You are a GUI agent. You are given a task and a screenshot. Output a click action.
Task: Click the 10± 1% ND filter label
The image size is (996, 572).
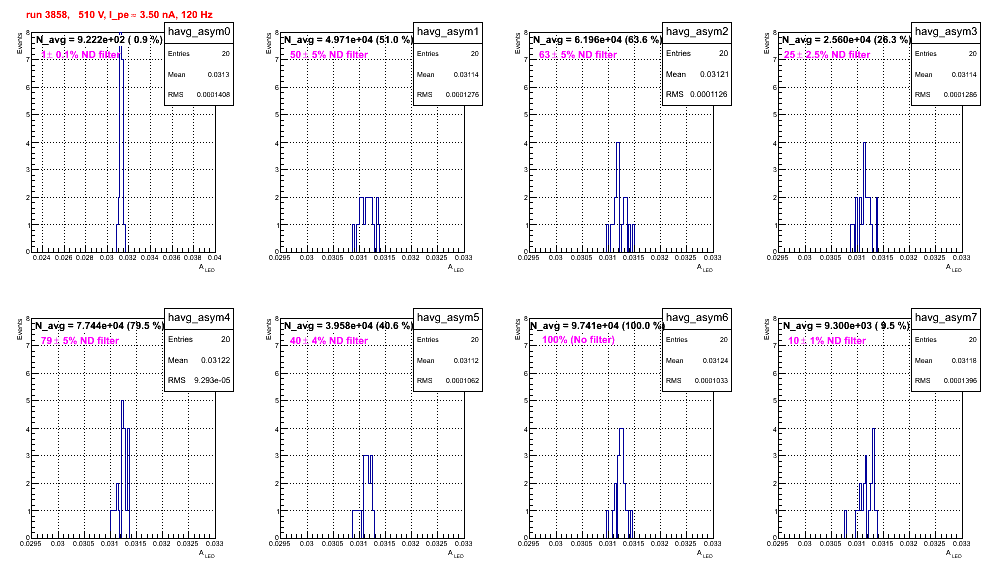click(827, 341)
